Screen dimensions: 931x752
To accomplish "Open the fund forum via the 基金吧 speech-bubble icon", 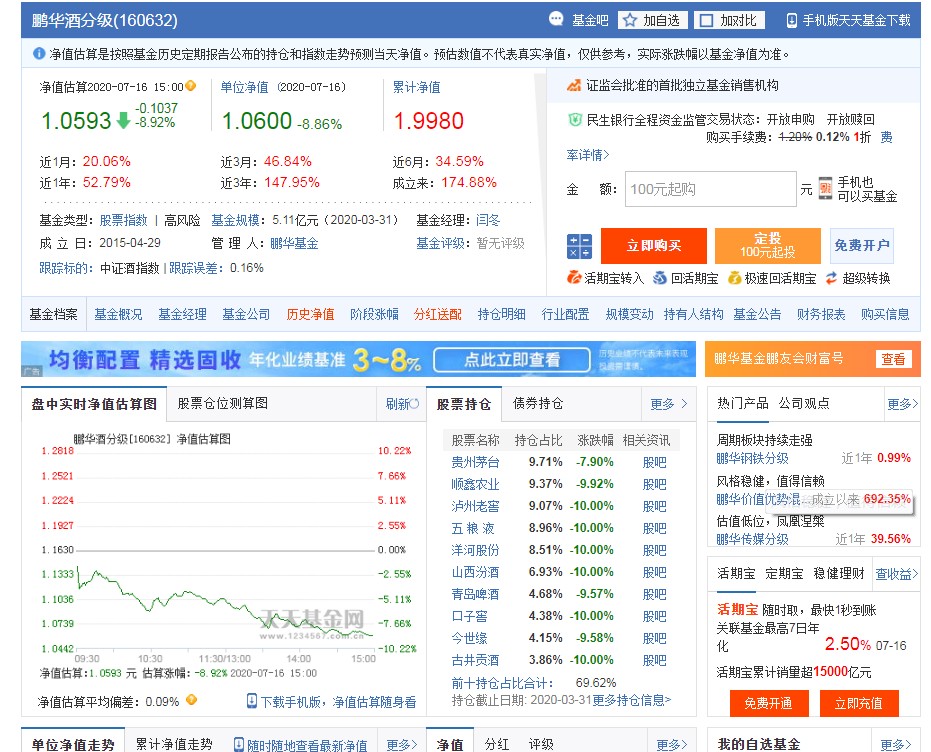I will coord(555,18).
